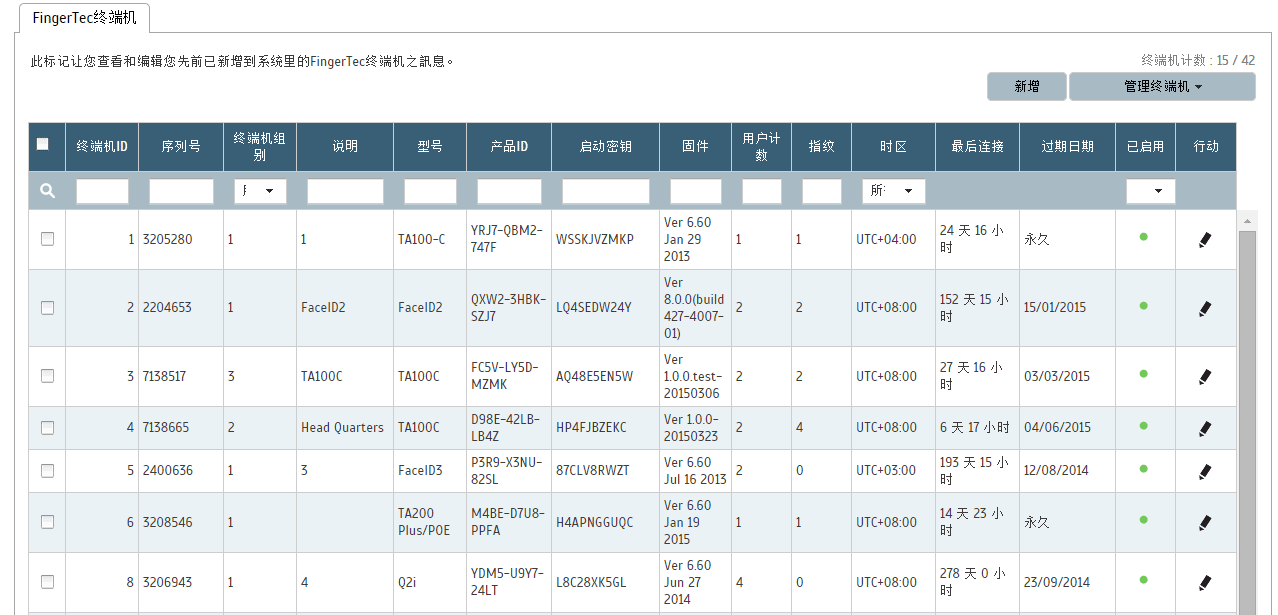The height and width of the screenshot is (615, 1278).
Task: Click the 用户计数 filter input
Action: [x=761, y=191]
